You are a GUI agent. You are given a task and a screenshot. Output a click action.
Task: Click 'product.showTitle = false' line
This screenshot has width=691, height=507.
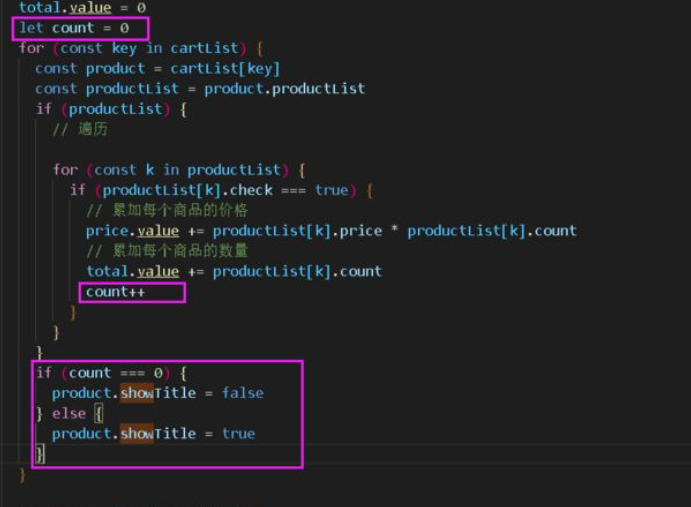pos(158,393)
